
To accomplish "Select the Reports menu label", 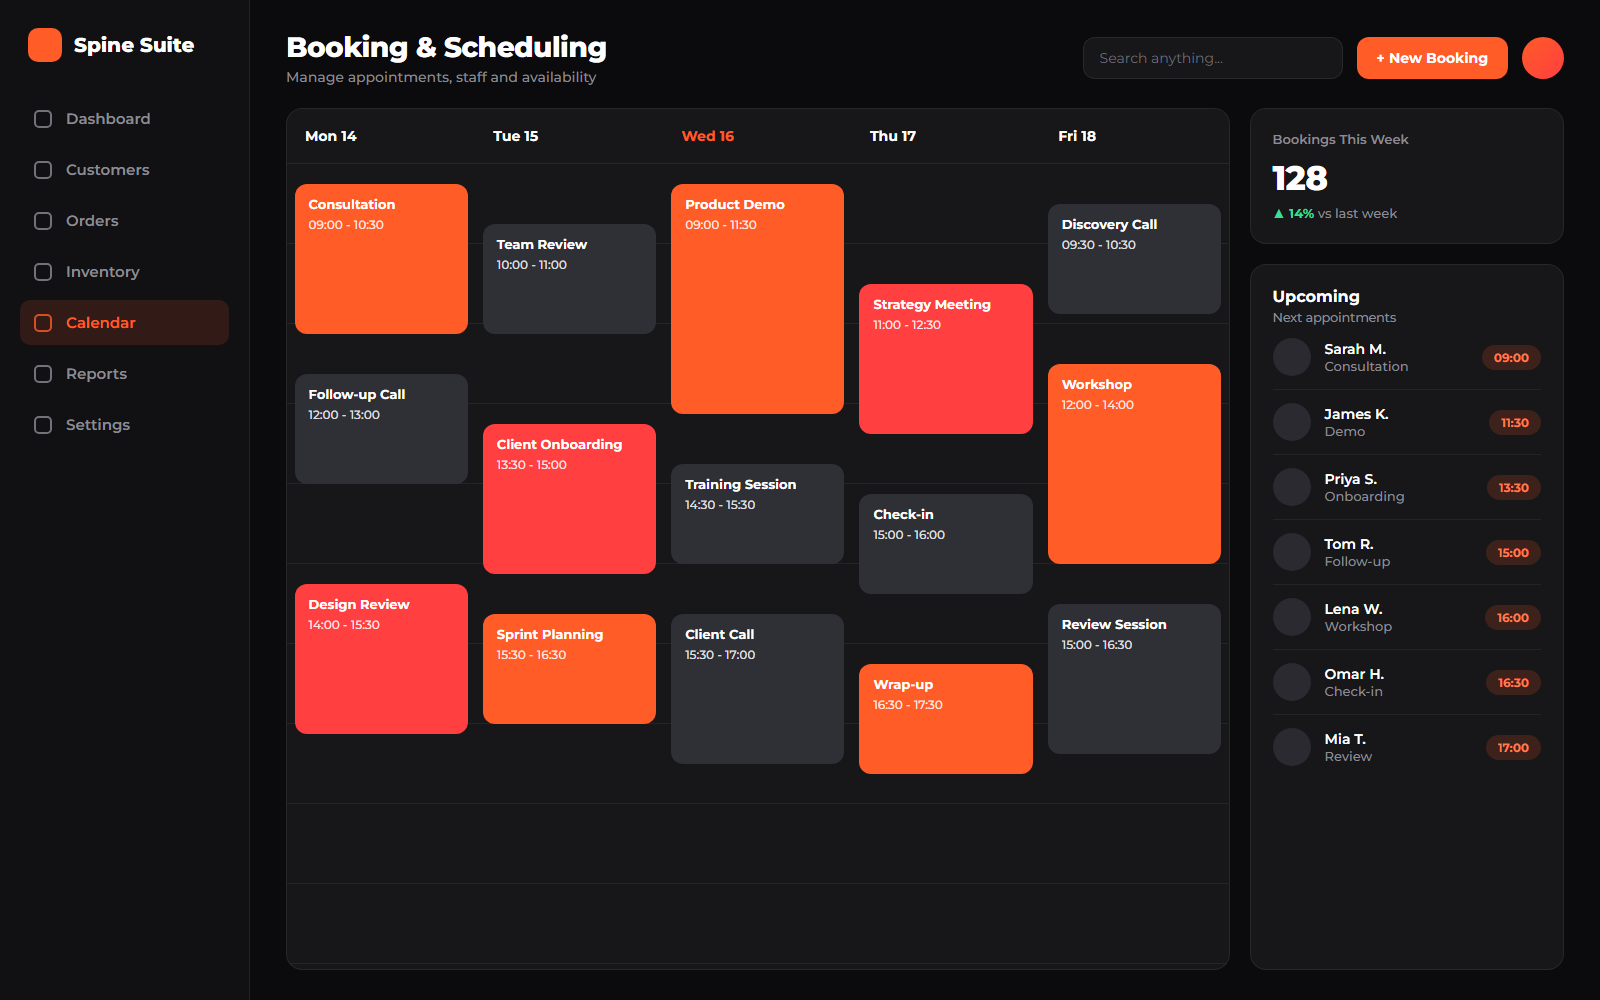I will coord(96,374).
